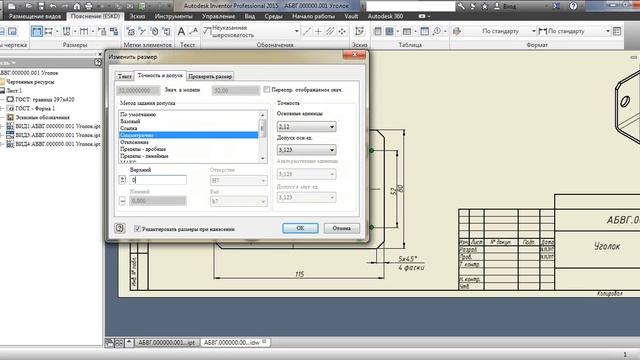Click the Punch note icon
Viewport: 640px width, 360px height.
(154, 31)
